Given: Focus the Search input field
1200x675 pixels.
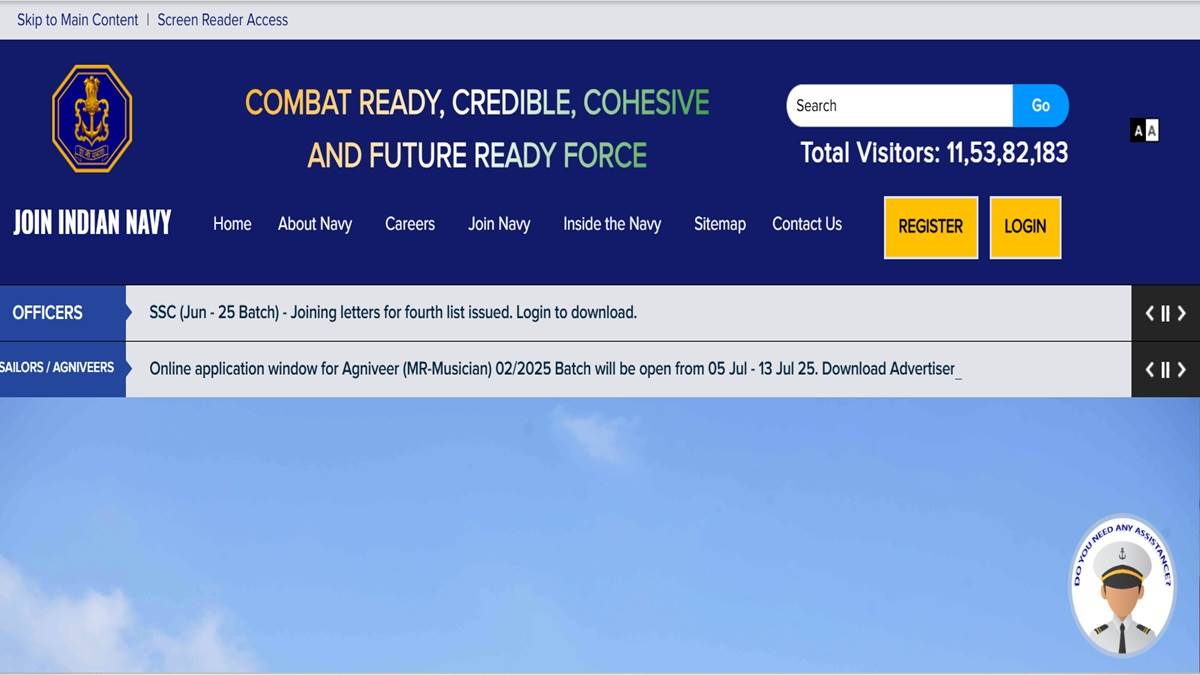Looking at the screenshot, I should click(900, 106).
